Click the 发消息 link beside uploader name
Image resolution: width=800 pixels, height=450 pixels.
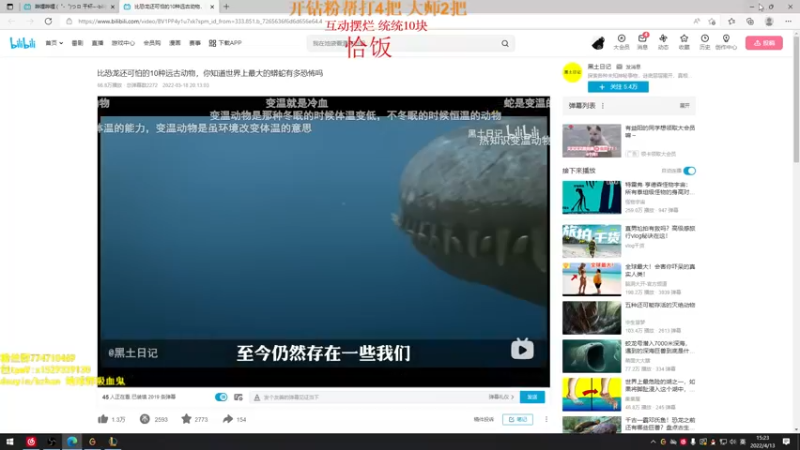tap(629, 67)
